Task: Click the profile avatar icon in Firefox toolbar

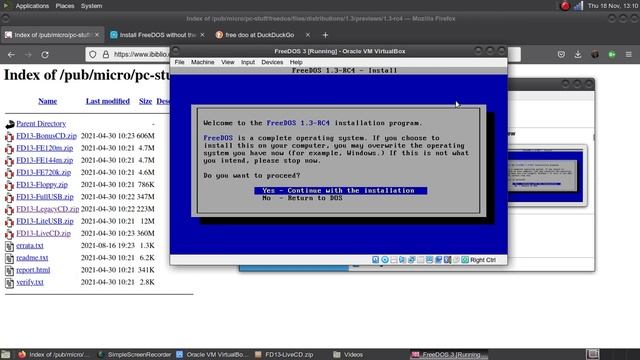Action: (x=595, y=54)
